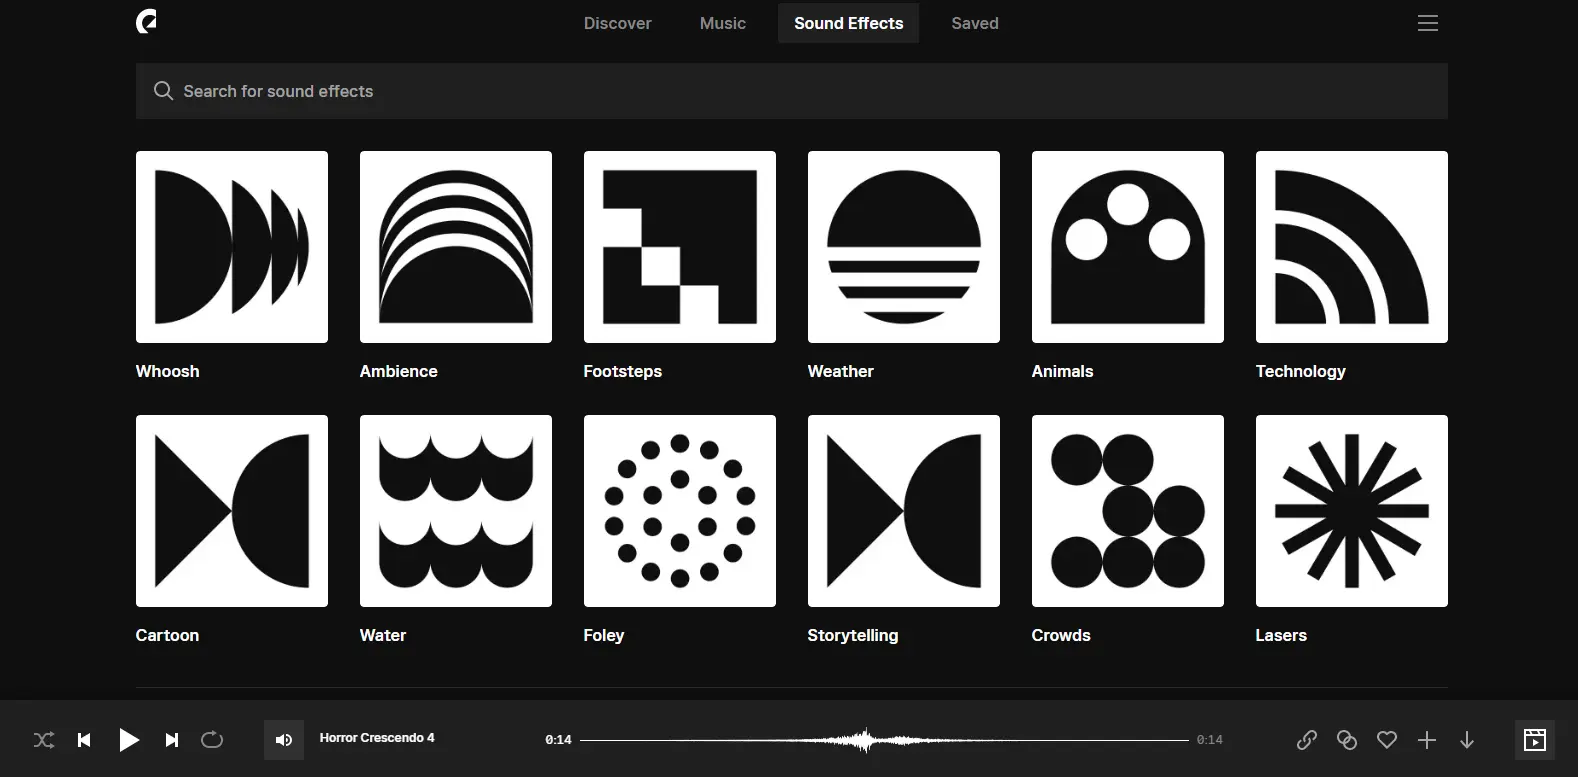Play Horror Crescendo 4
This screenshot has width=1578, height=777.
(129, 740)
